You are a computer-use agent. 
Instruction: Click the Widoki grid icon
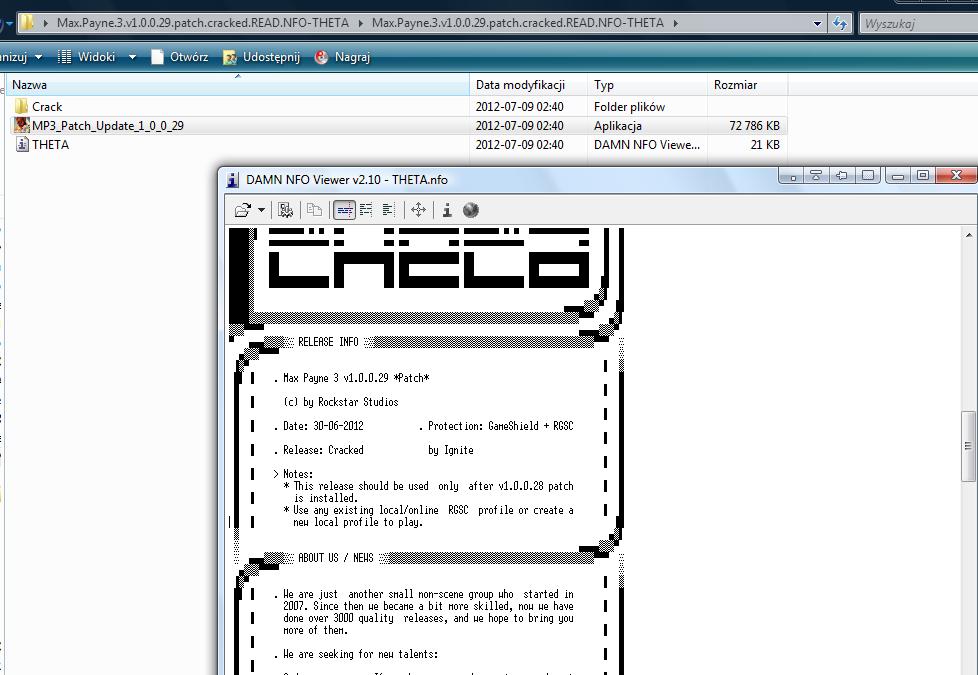64,57
